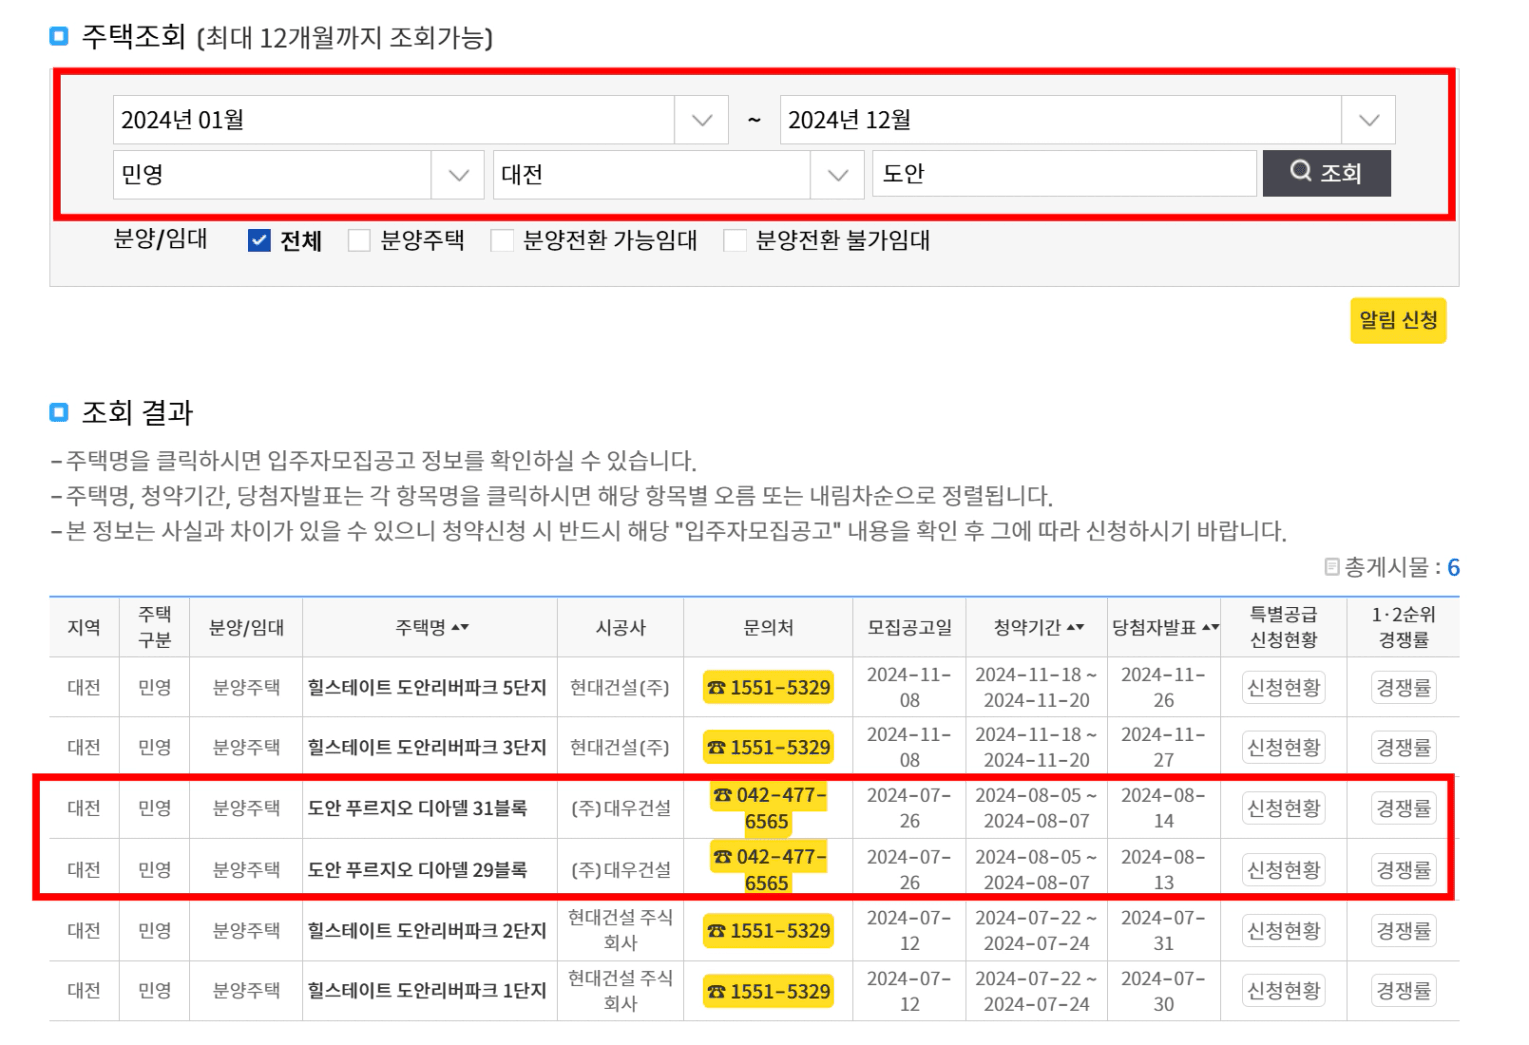
Task: Open 힐스테이트 도안리버파크 2단지 housing name link
Action: pyautogui.click(x=427, y=931)
